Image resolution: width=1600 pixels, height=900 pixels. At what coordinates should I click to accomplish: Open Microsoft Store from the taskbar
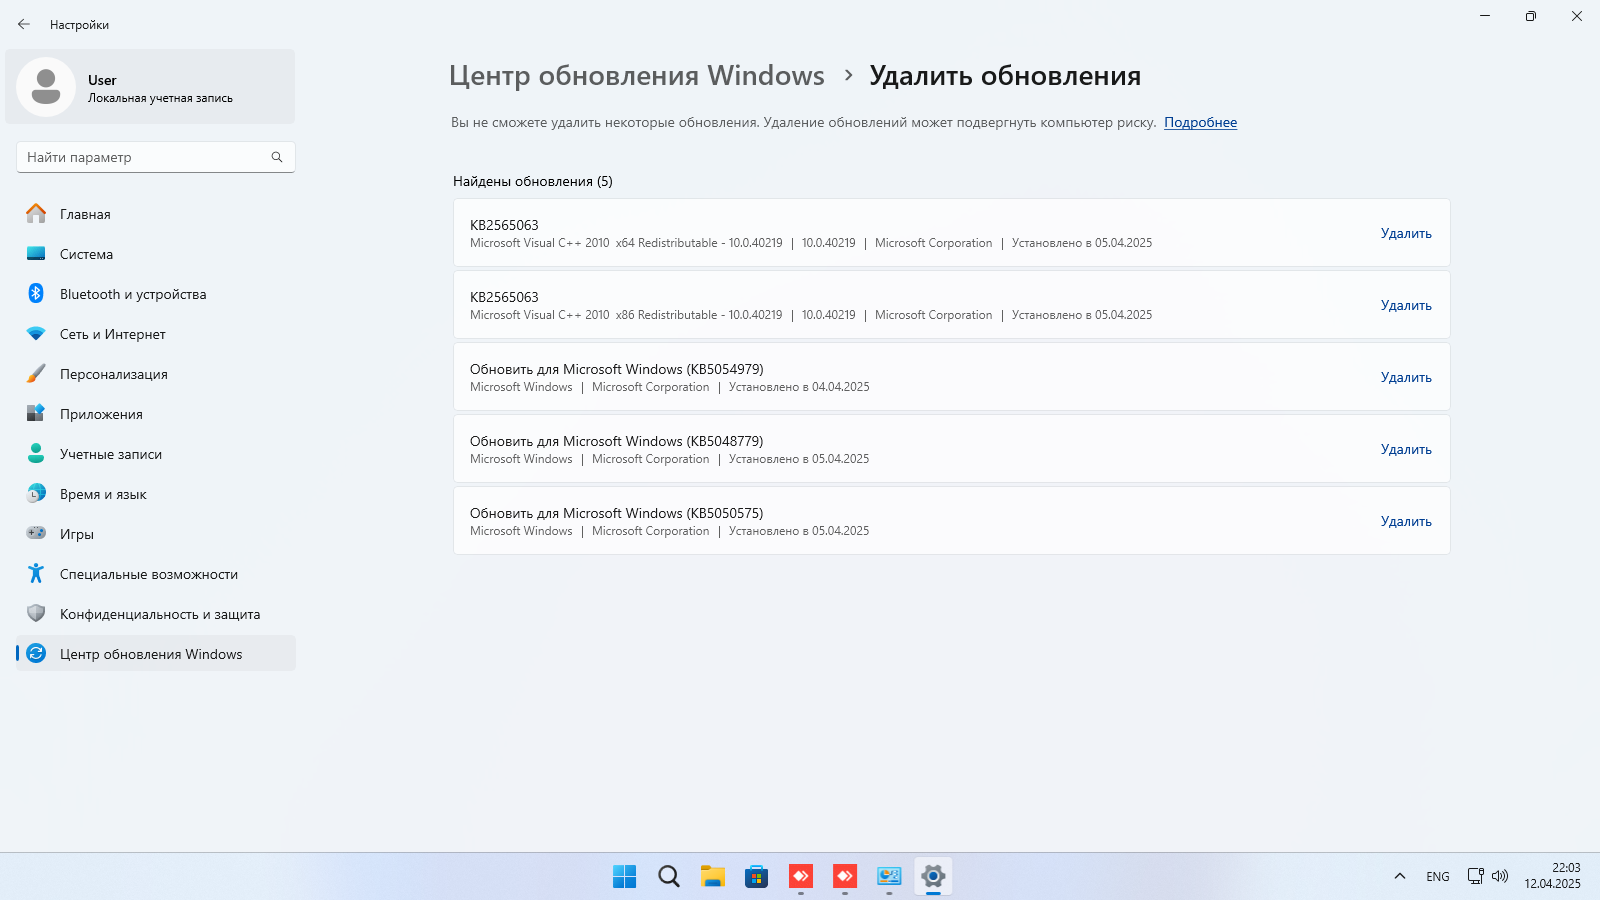click(x=757, y=877)
